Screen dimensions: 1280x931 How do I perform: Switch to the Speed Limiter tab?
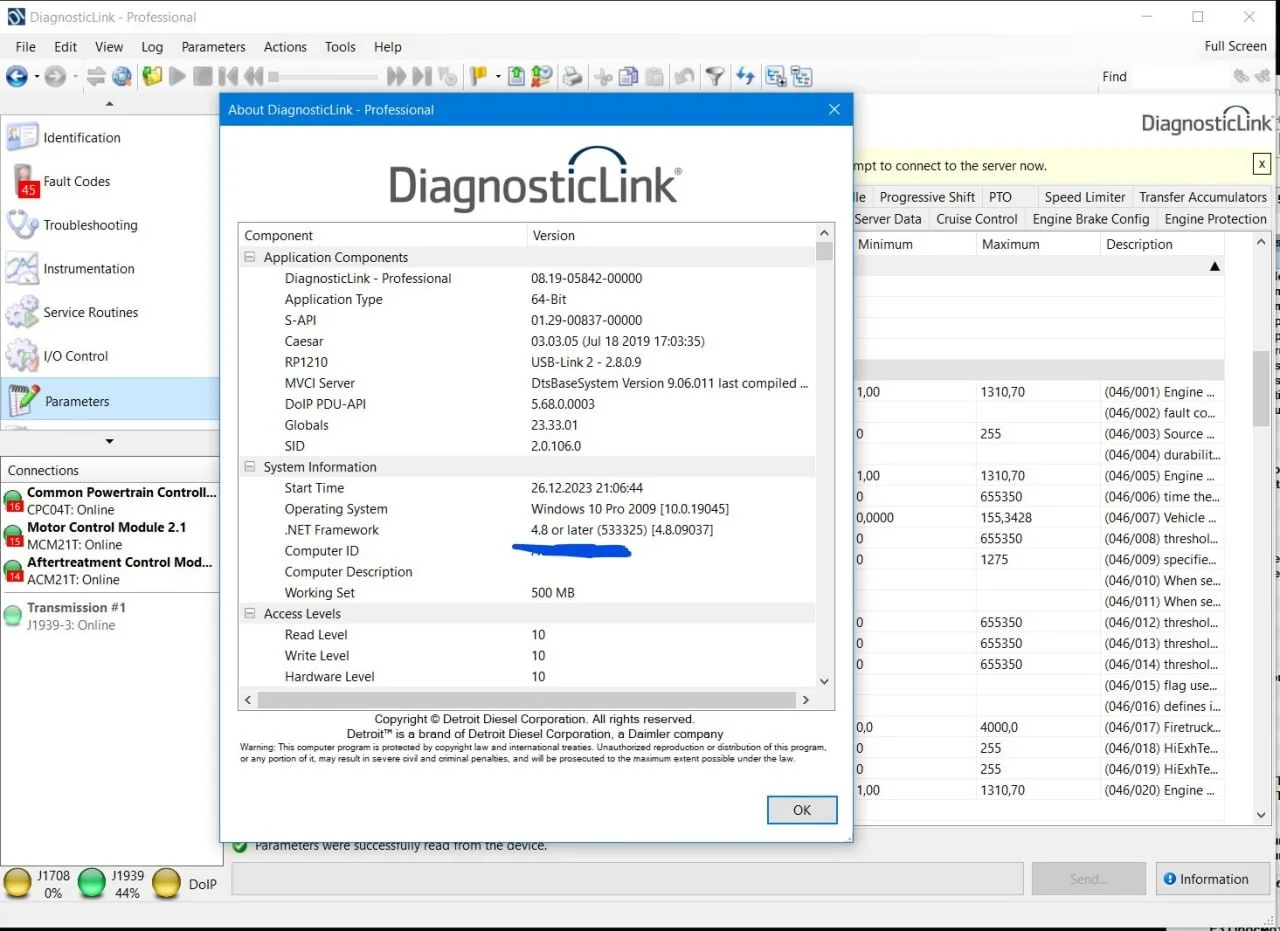click(1084, 197)
